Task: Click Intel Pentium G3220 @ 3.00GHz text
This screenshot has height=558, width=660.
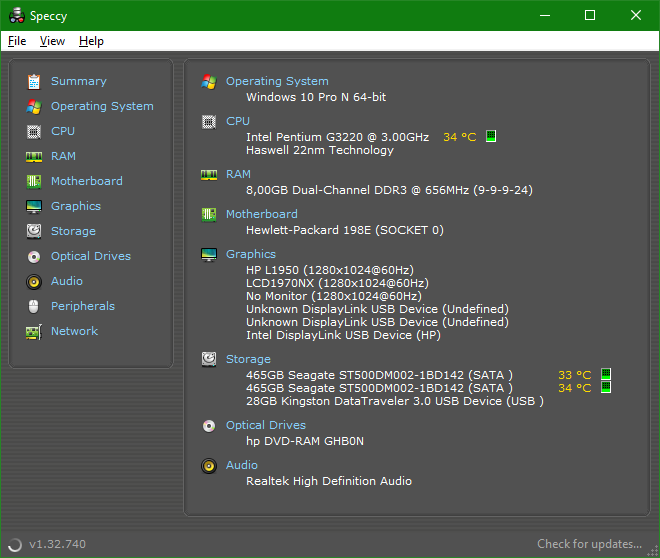Action: point(338,137)
